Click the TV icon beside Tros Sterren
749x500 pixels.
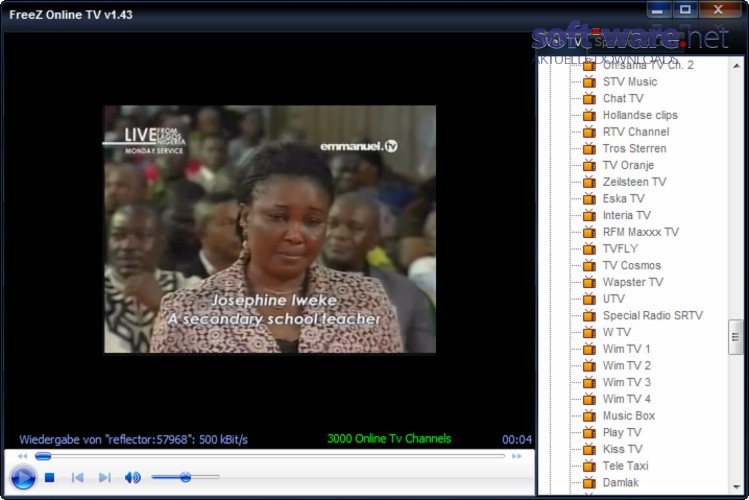point(589,149)
